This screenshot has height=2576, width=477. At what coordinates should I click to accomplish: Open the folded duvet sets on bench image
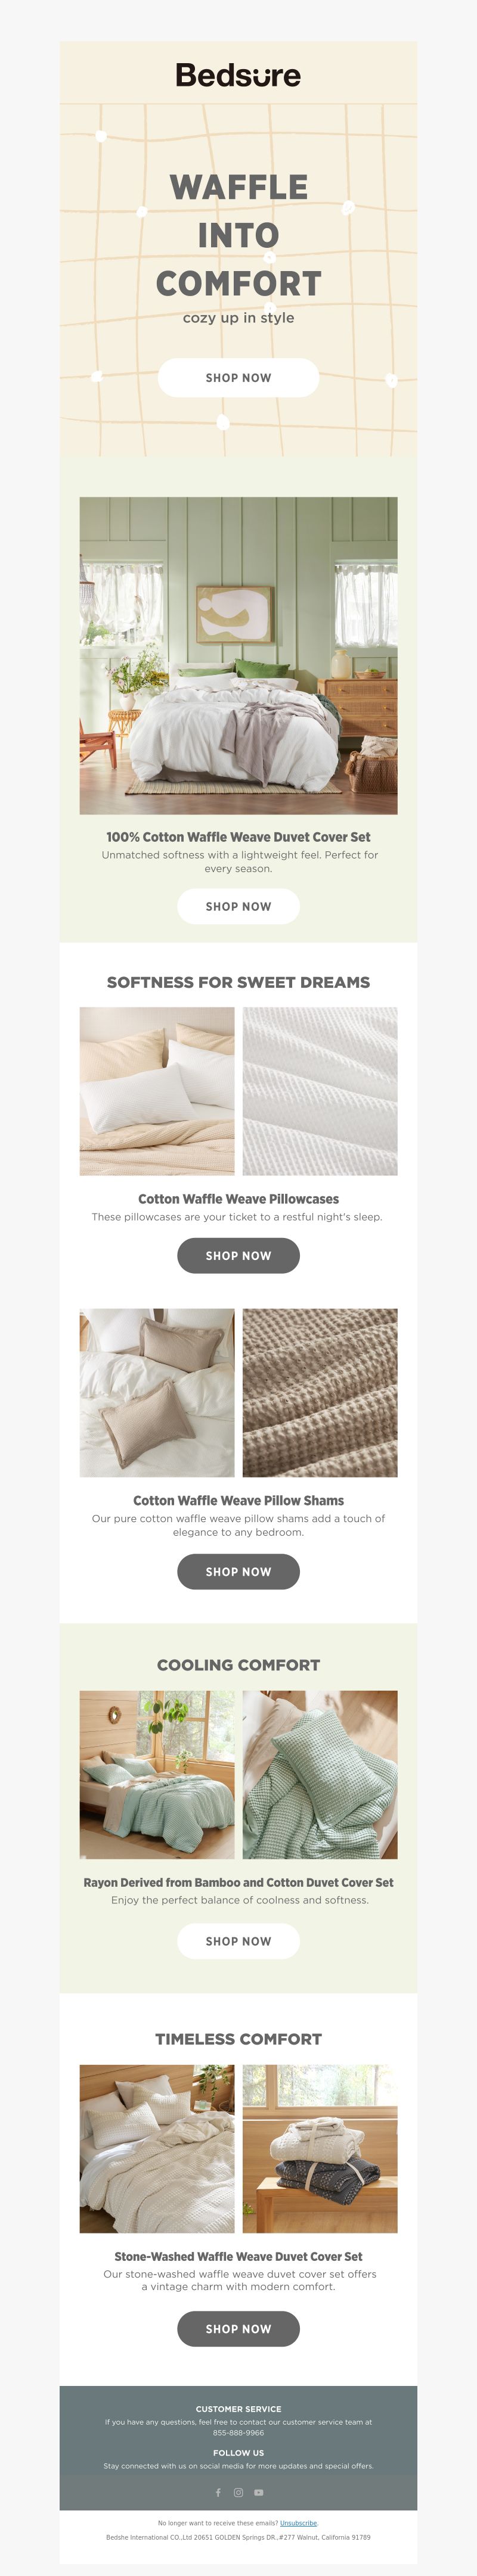pyautogui.click(x=320, y=2148)
